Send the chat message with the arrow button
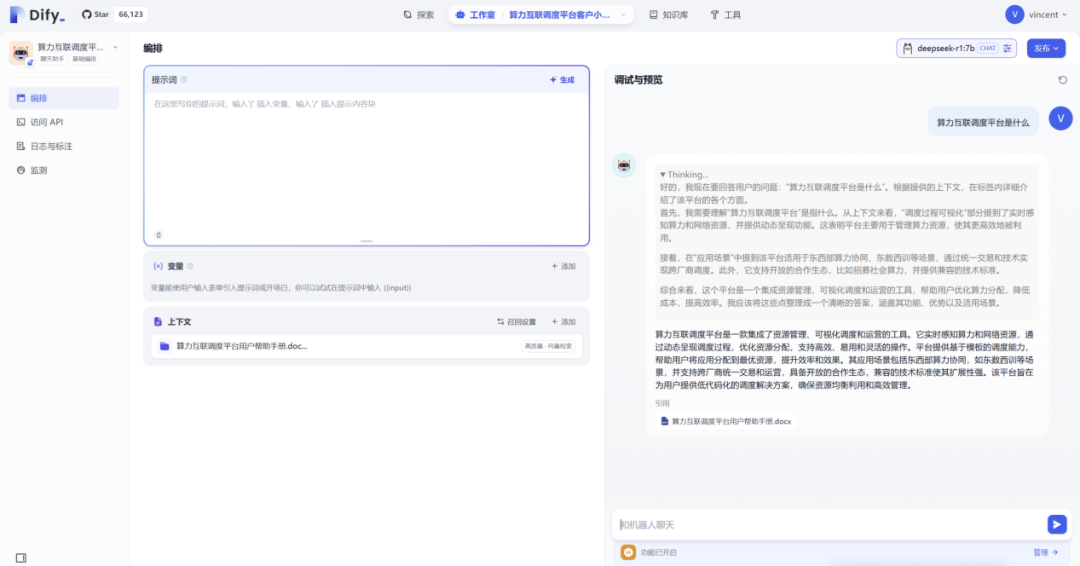The width and height of the screenshot is (1080, 566). [1057, 525]
